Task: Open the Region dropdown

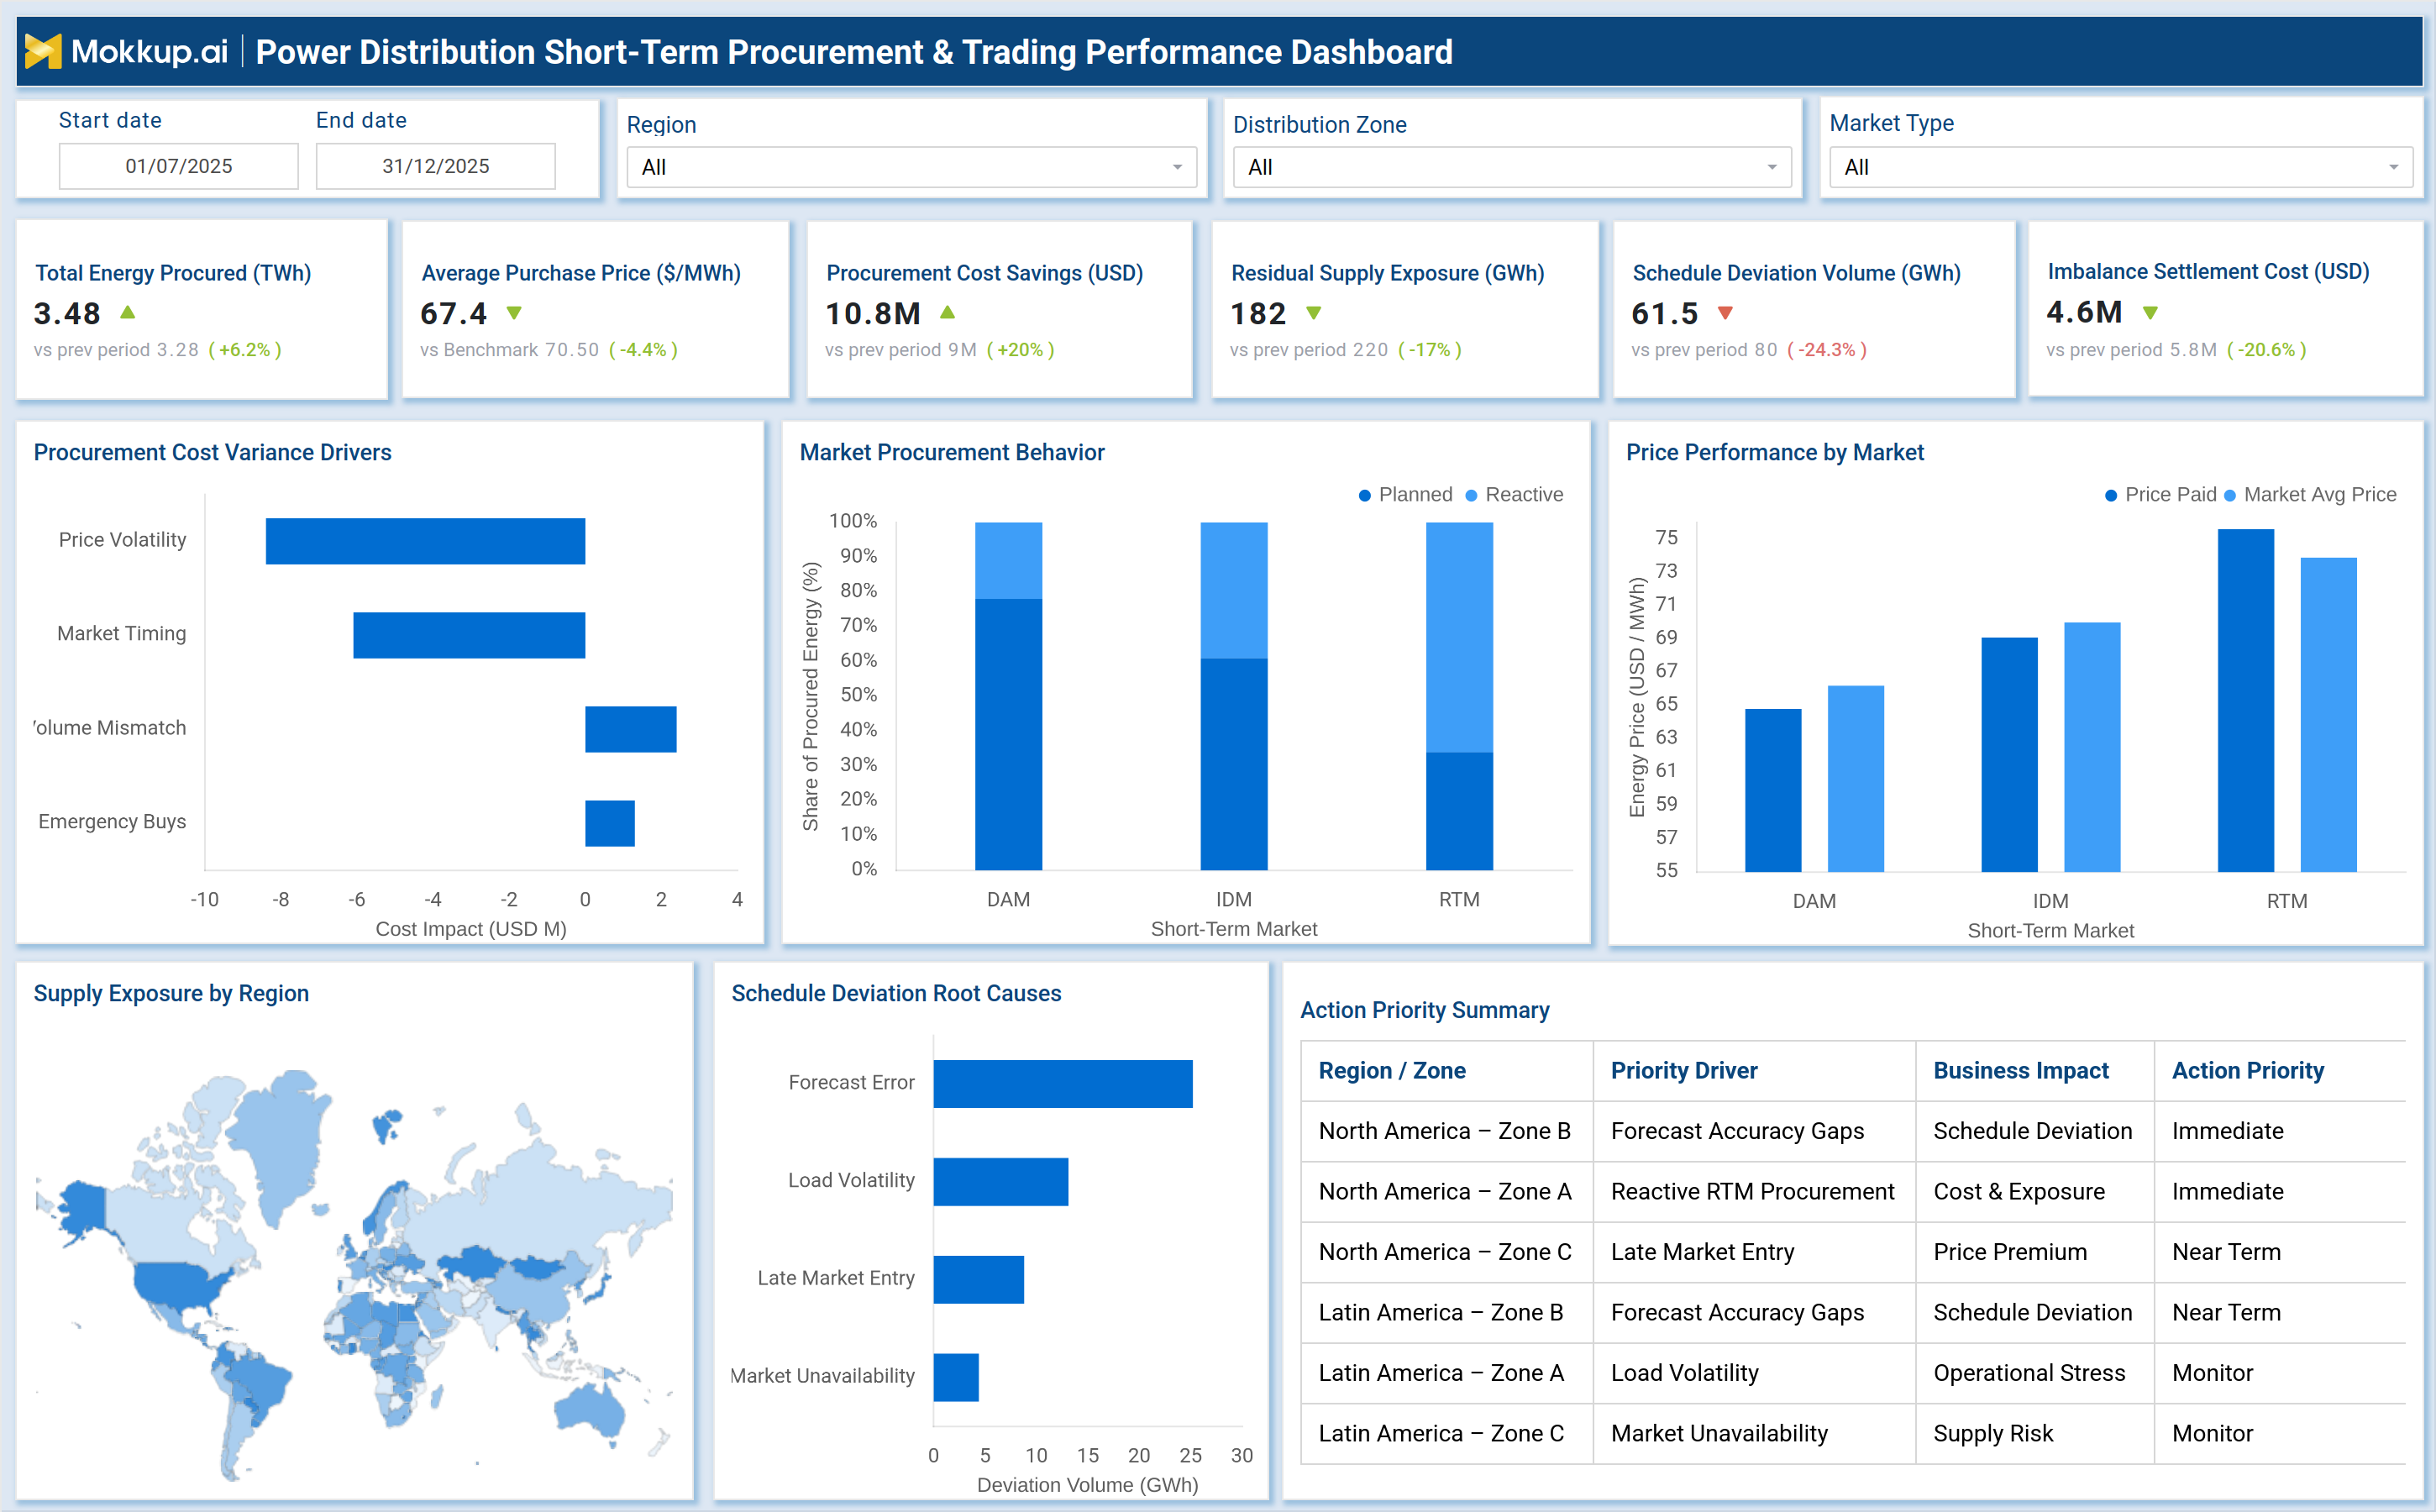Action: coord(911,167)
